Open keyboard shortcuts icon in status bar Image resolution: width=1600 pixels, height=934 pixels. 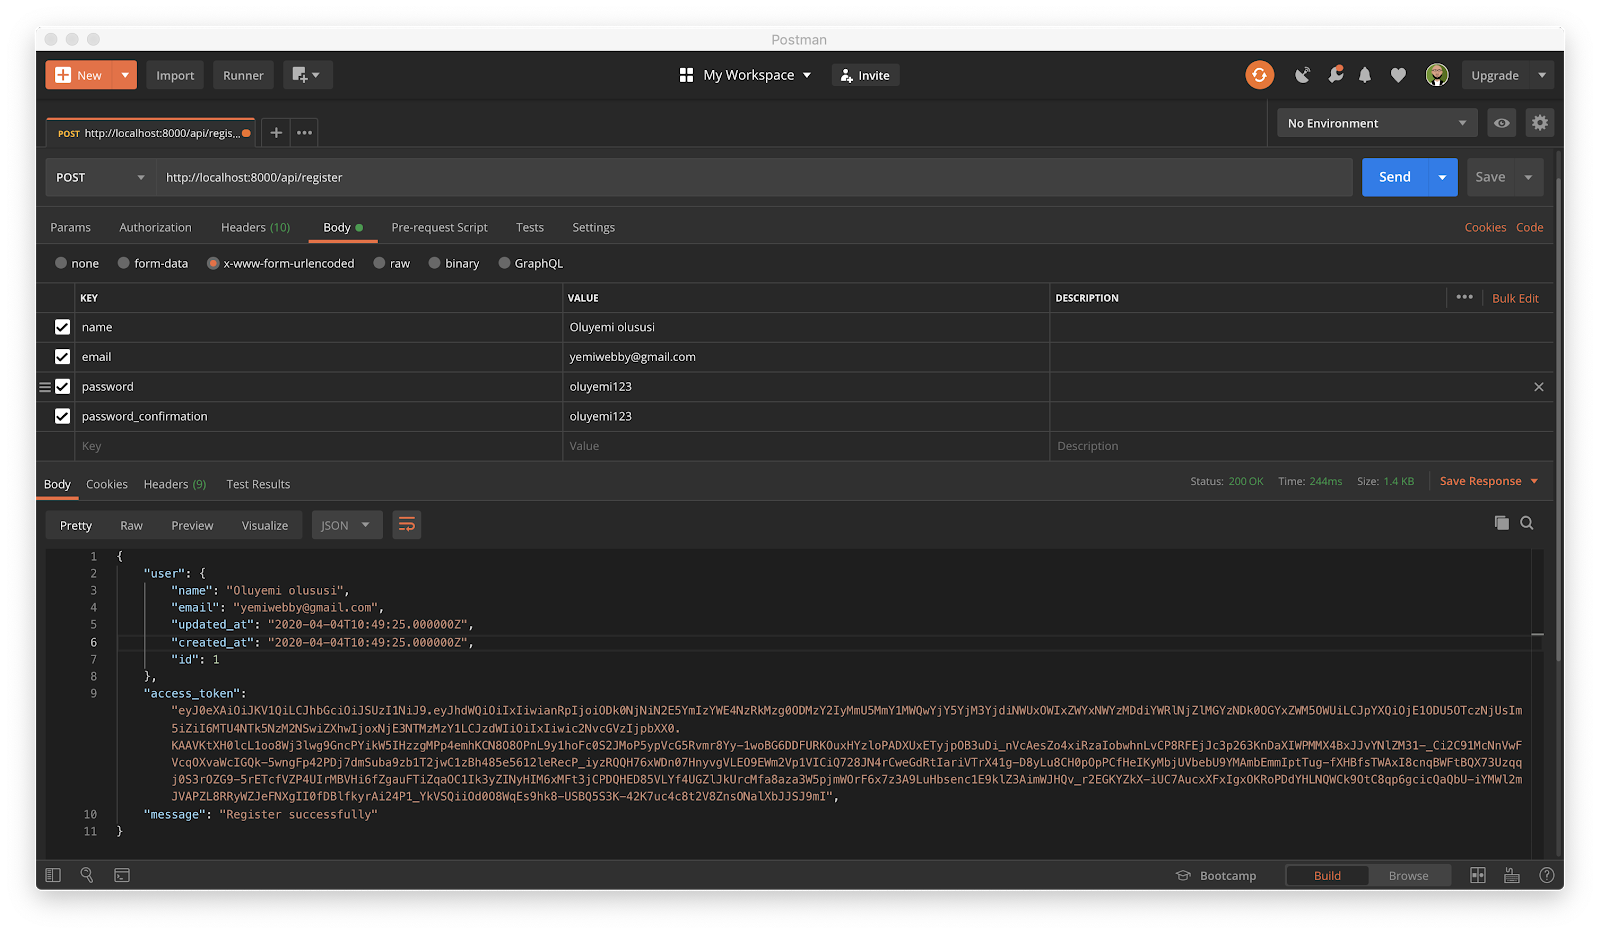point(1512,875)
